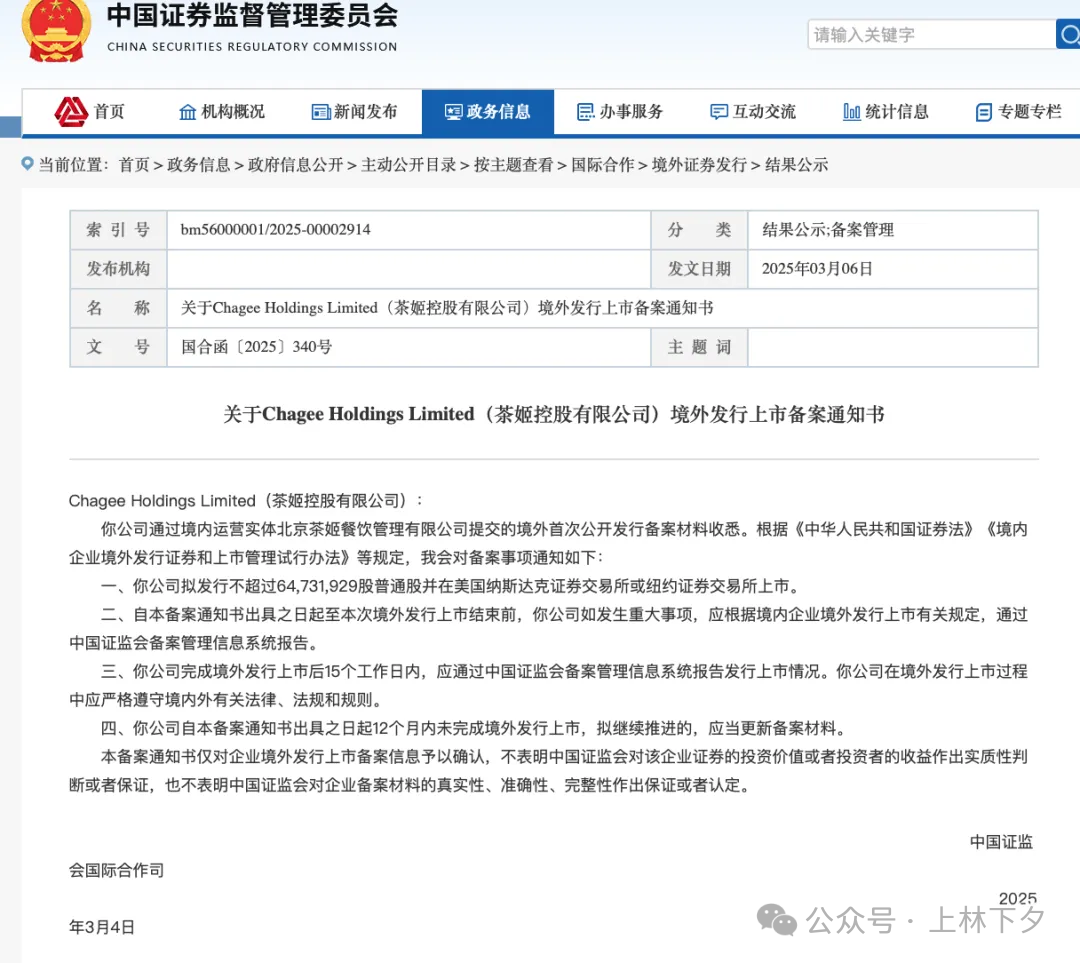Click the red CSRC logo beside 首页

[x=71, y=112]
